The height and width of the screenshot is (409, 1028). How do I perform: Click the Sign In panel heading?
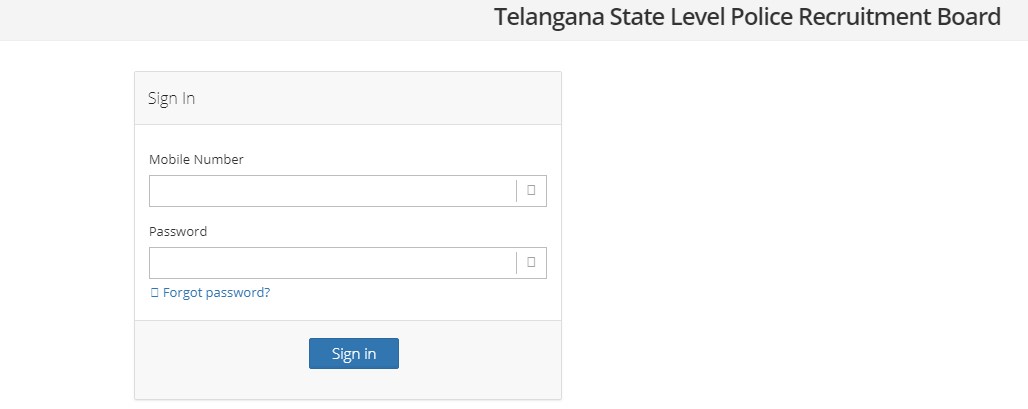pyautogui.click(x=172, y=98)
